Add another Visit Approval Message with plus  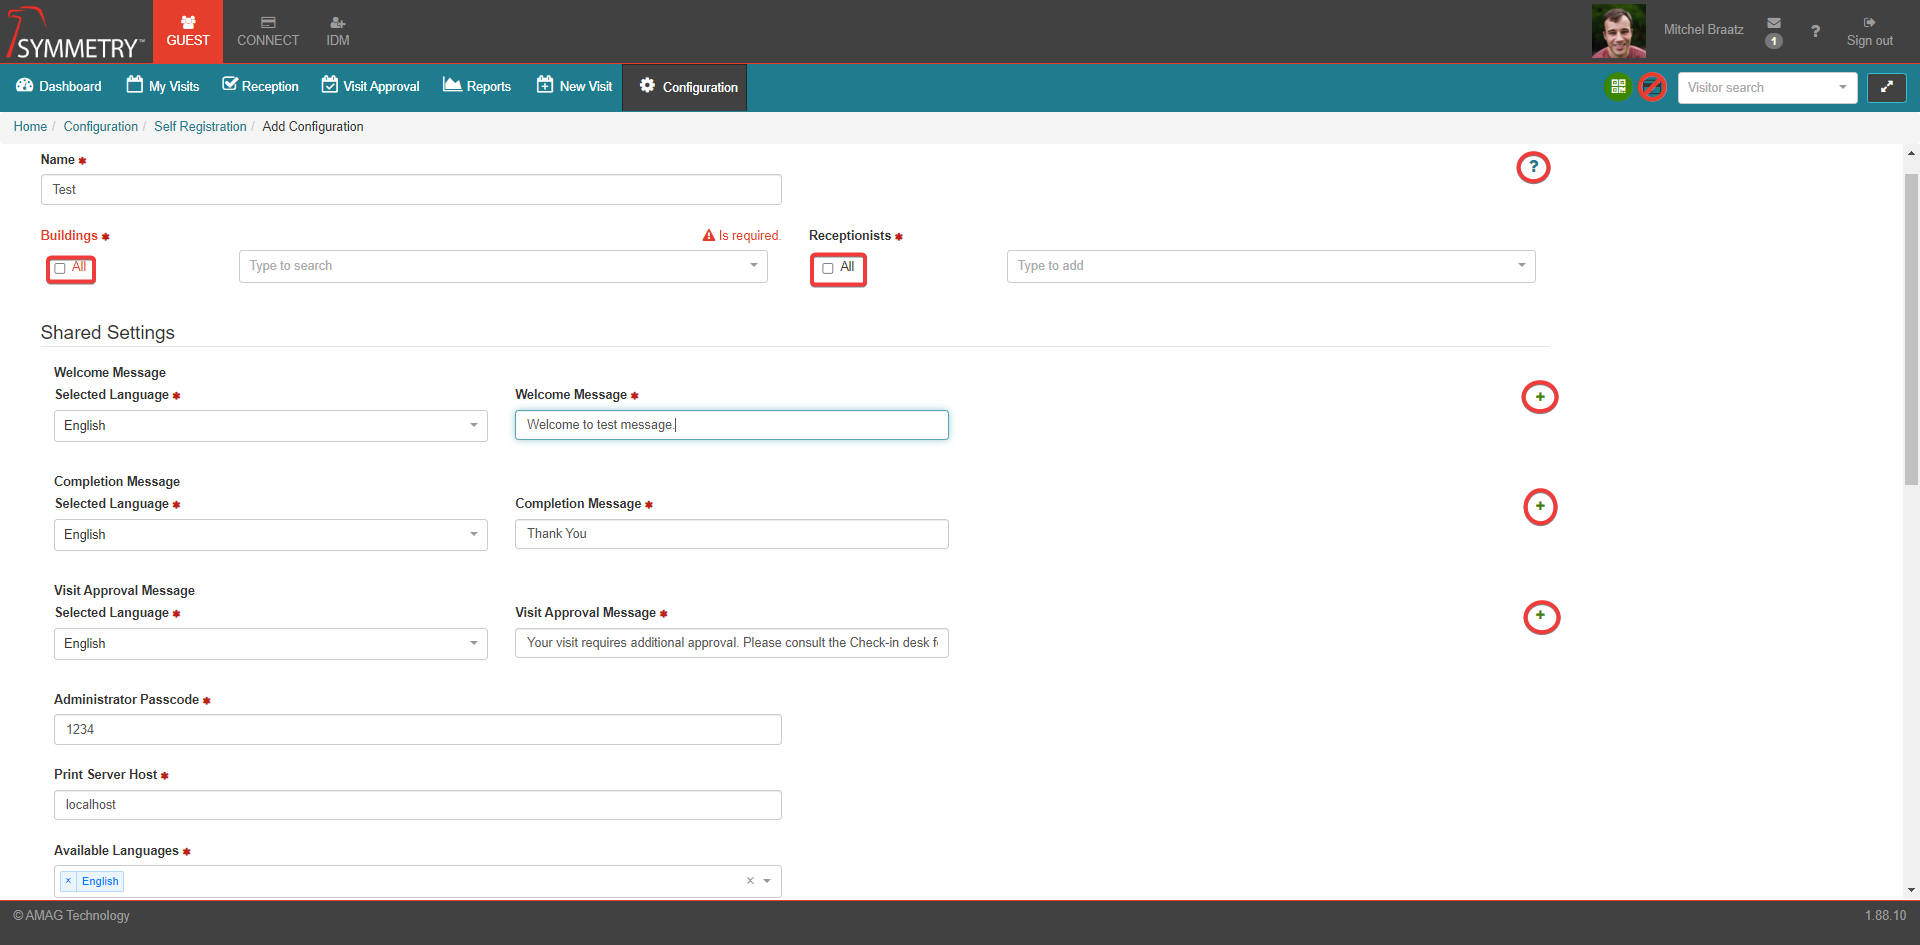pos(1541,616)
